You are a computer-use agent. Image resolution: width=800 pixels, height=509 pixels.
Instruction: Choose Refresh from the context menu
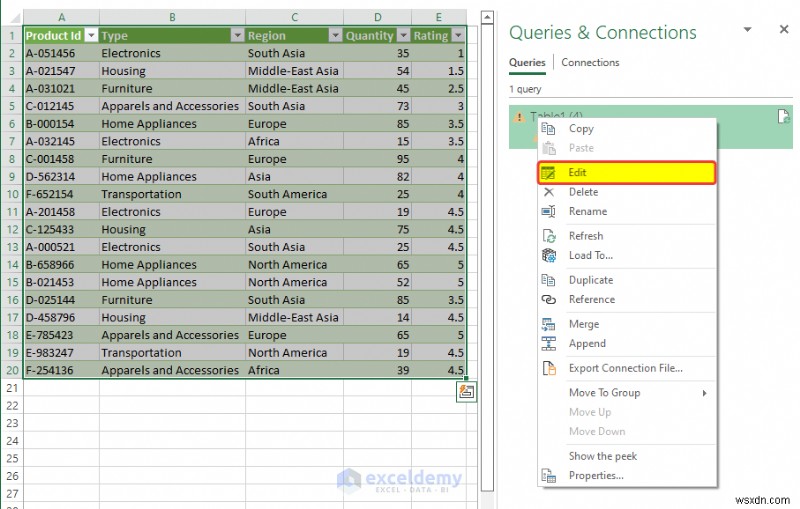click(628, 236)
